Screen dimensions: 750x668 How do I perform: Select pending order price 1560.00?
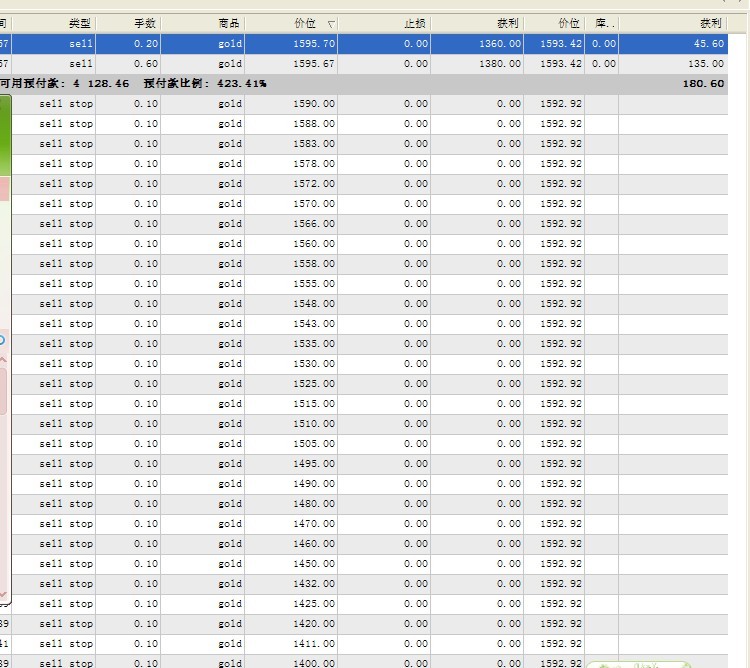tap(314, 244)
